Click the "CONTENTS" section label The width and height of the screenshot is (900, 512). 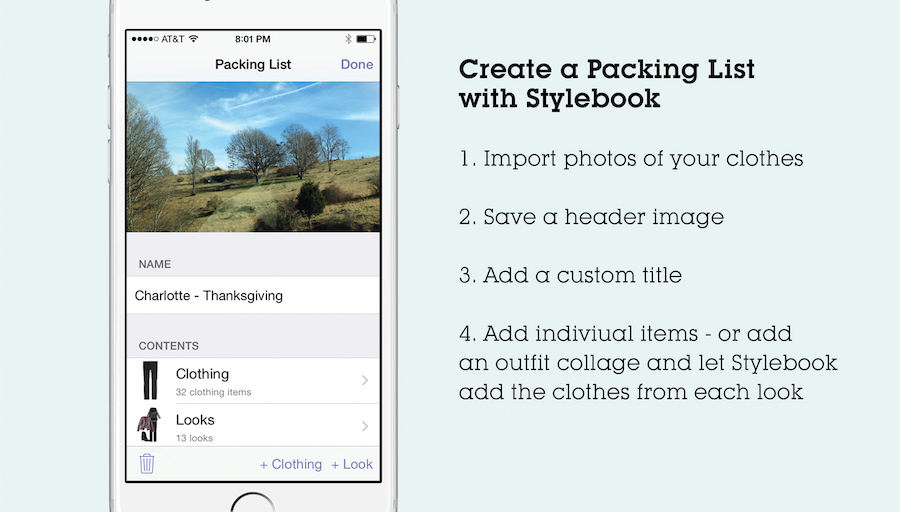(169, 346)
